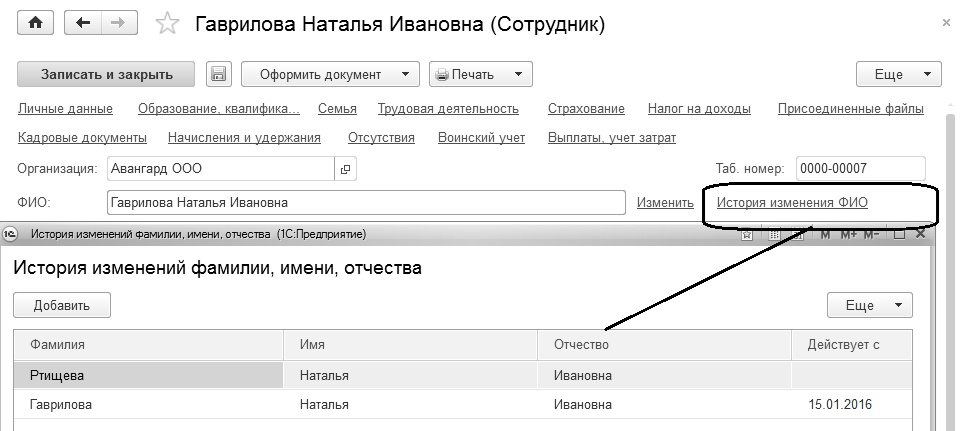Viewport: 967px width, 431px height.
Task: Open the Образование, квалифика… section
Action: coord(219,109)
